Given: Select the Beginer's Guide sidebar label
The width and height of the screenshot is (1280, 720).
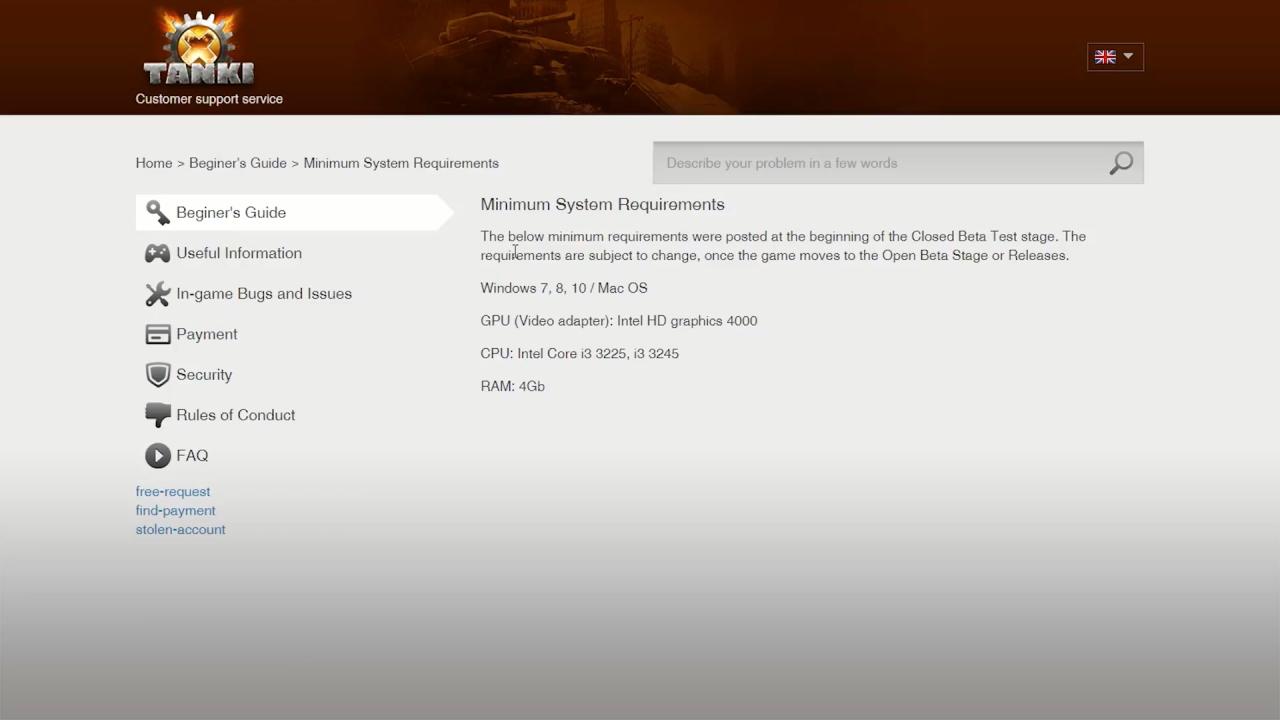Looking at the screenshot, I should [x=231, y=213].
